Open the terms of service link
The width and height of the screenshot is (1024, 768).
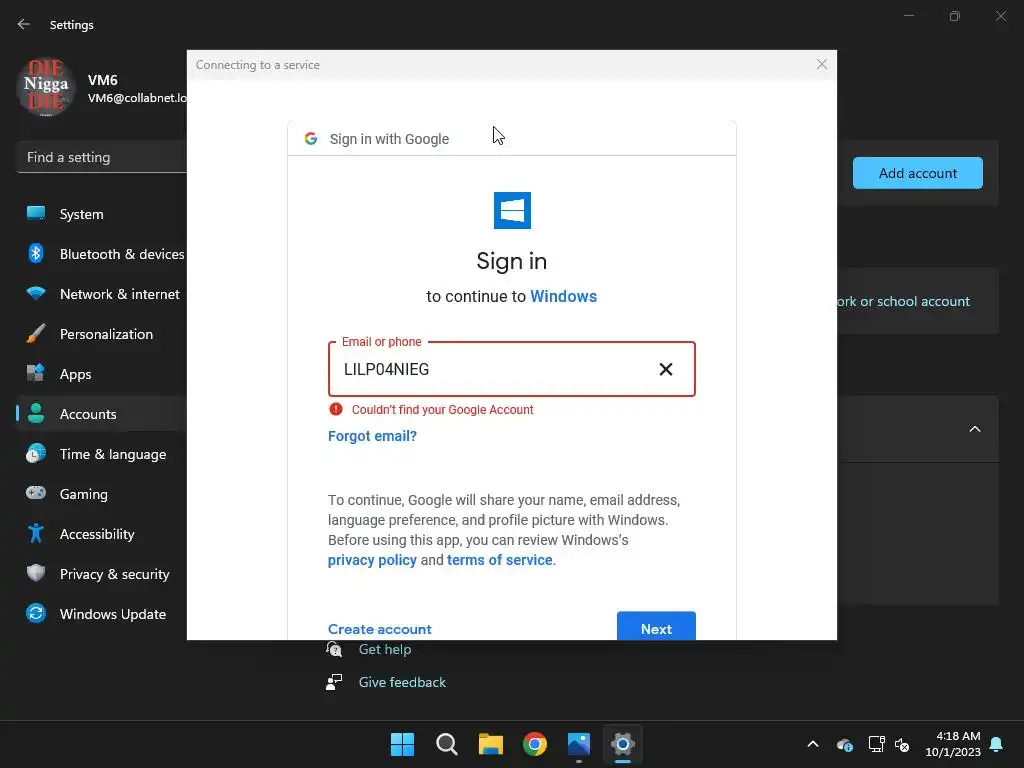tap(500, 560)
